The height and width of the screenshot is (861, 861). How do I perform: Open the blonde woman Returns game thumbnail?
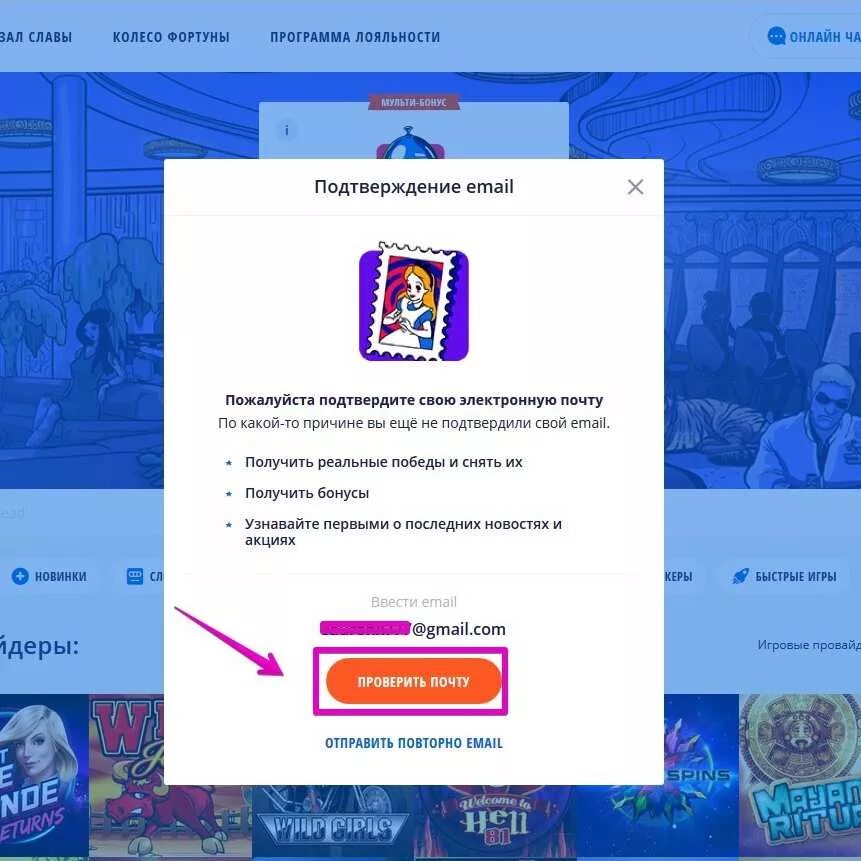tap(44, 775)
